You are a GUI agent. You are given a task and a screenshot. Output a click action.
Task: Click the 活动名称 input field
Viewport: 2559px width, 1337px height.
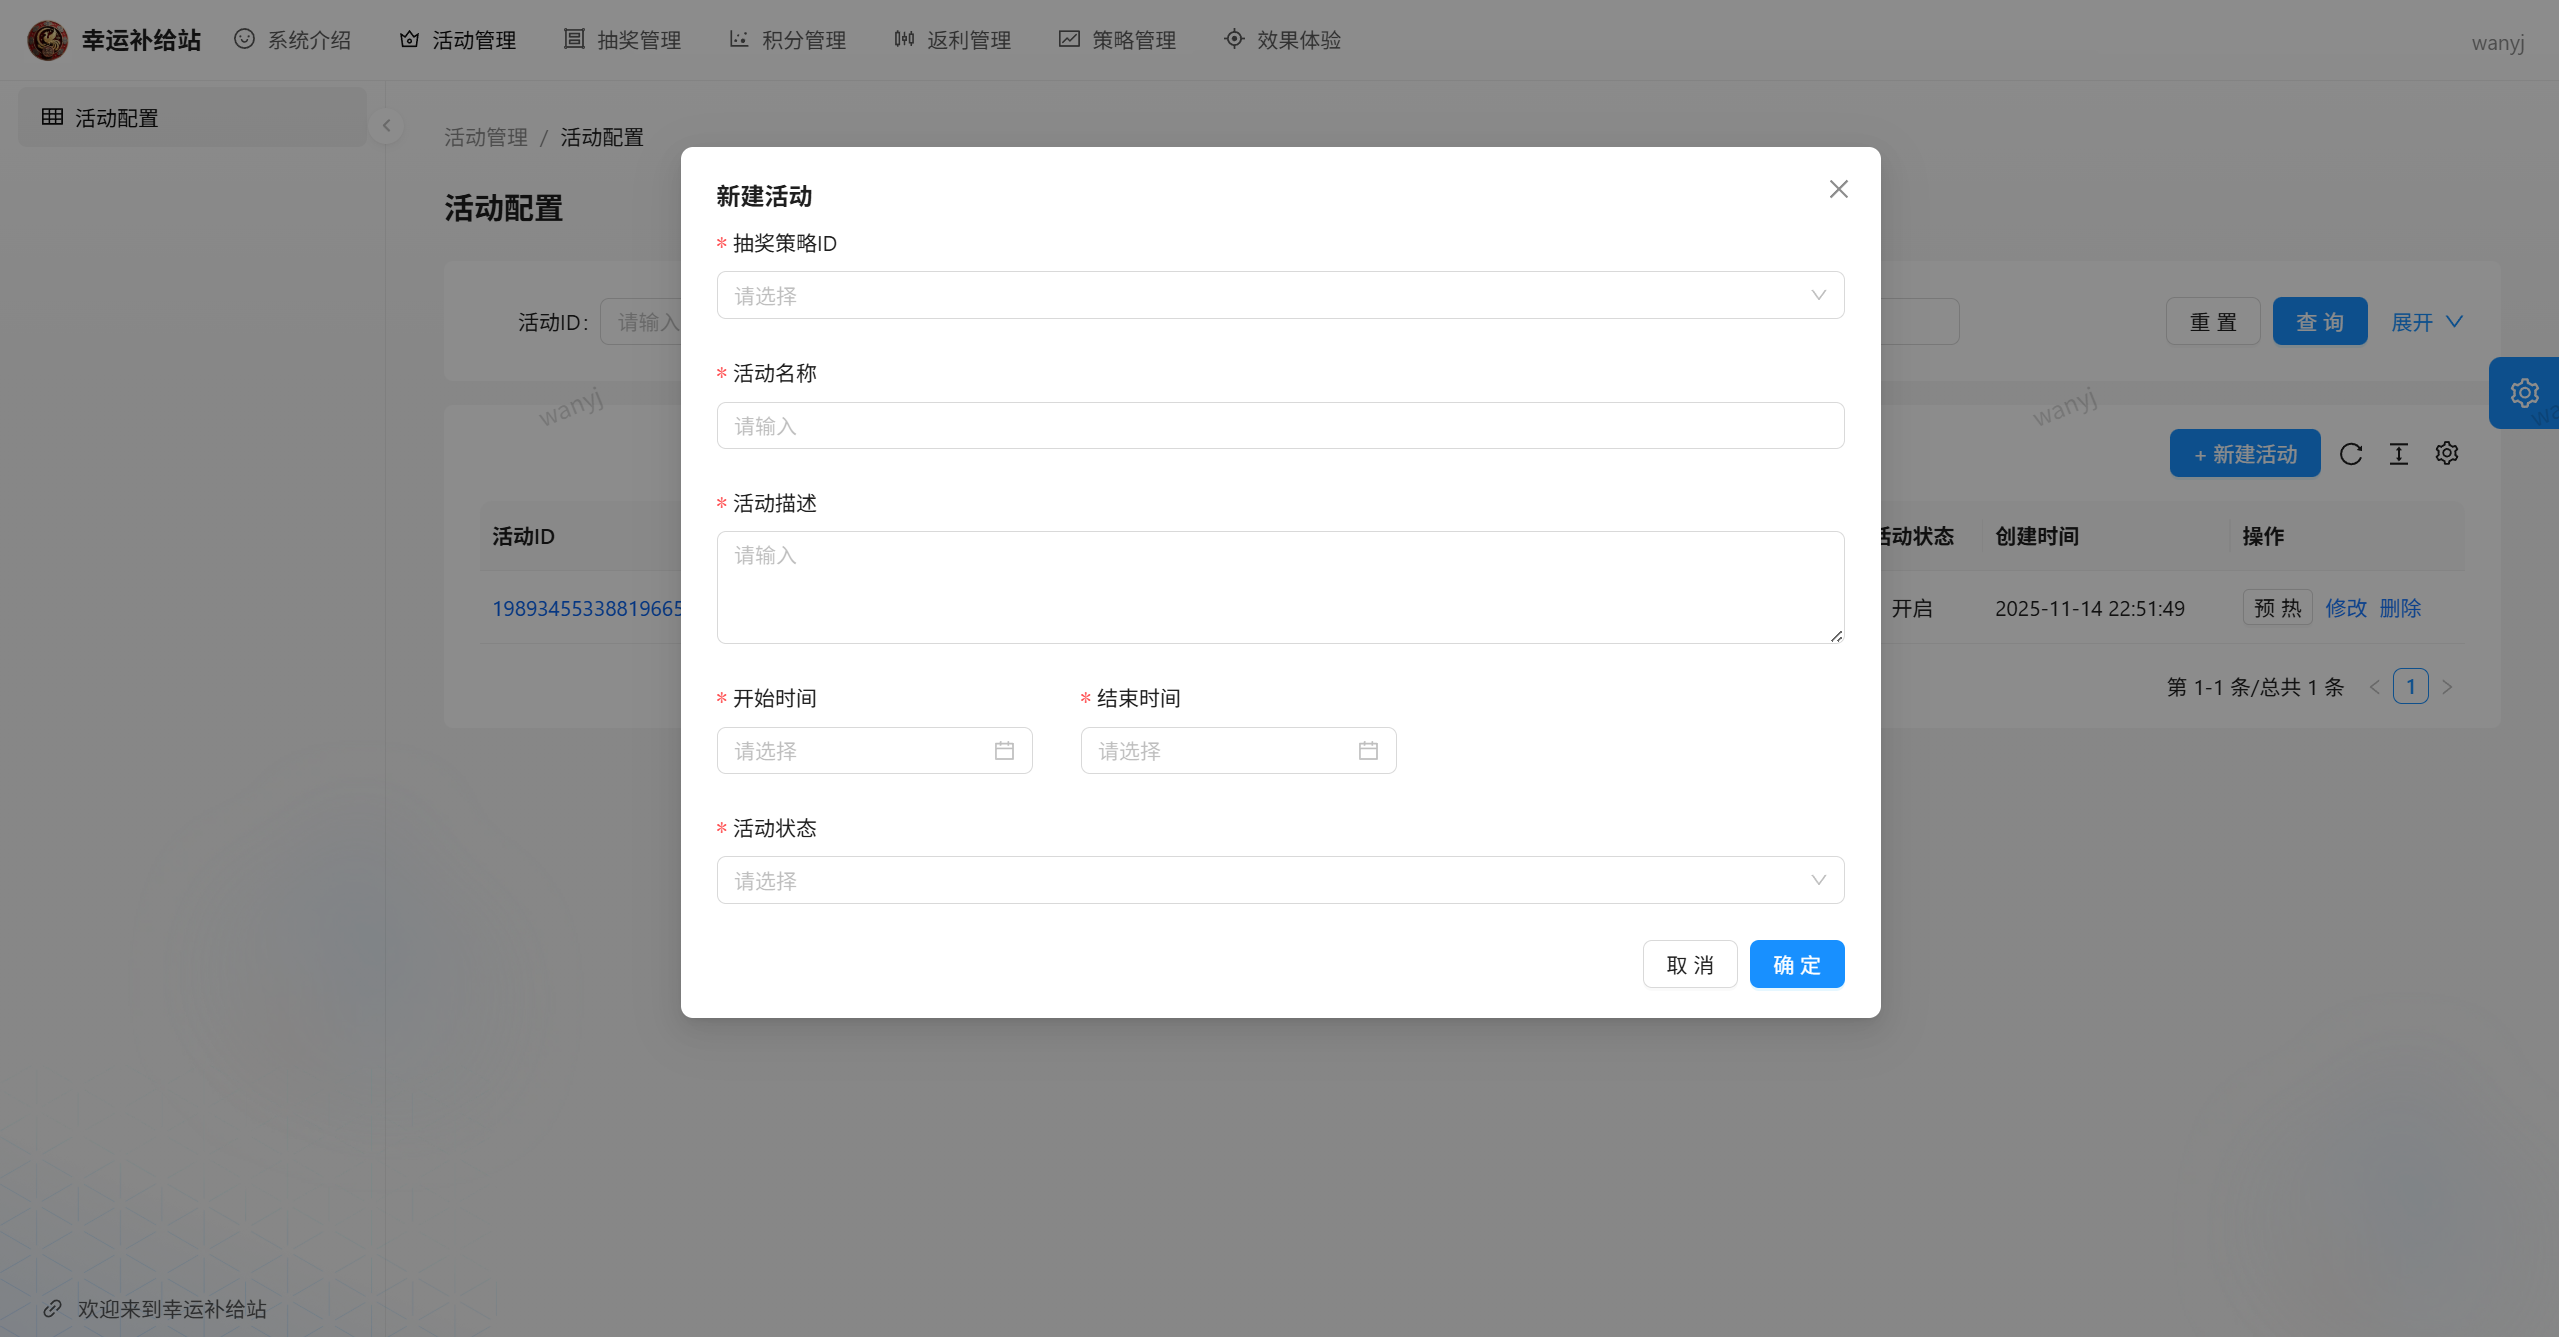point(1280,426)
